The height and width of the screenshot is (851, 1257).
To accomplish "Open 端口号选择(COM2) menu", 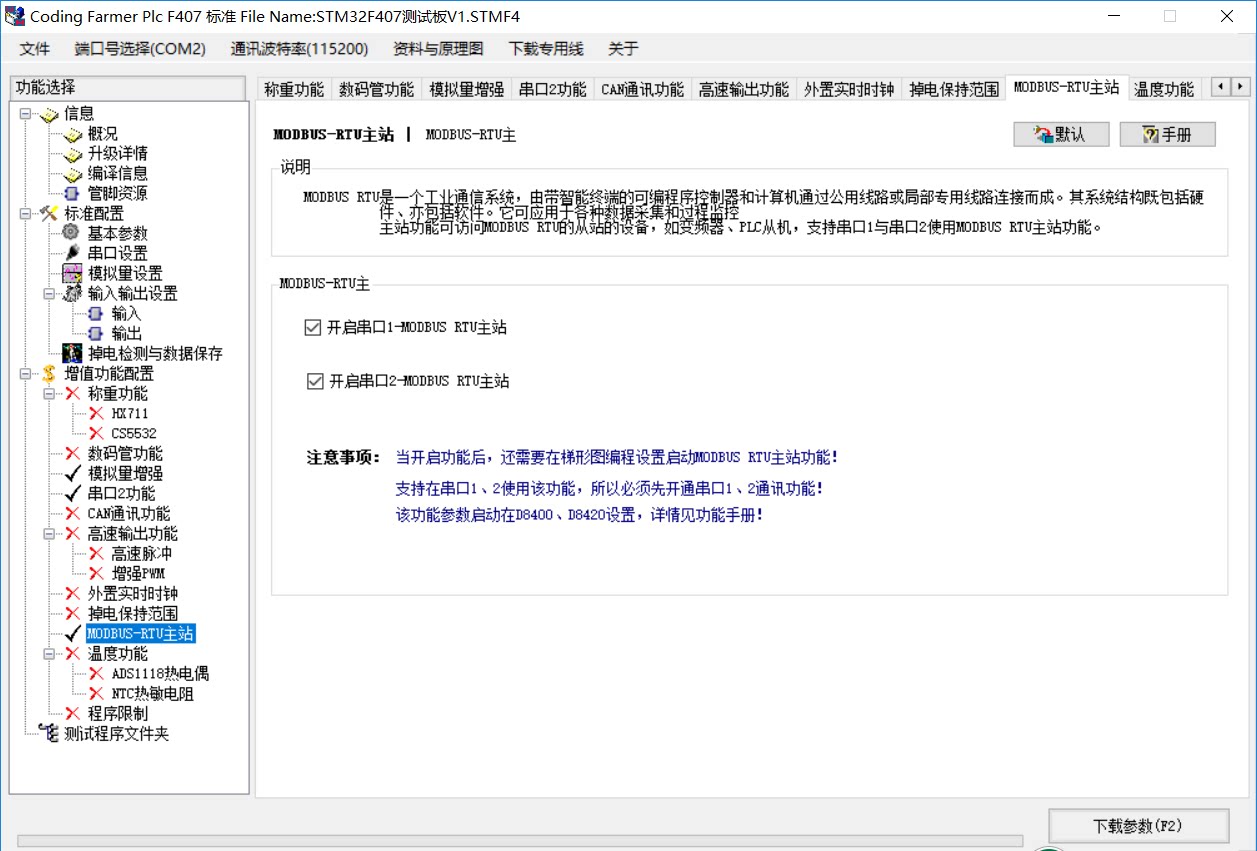I will 140,49.
